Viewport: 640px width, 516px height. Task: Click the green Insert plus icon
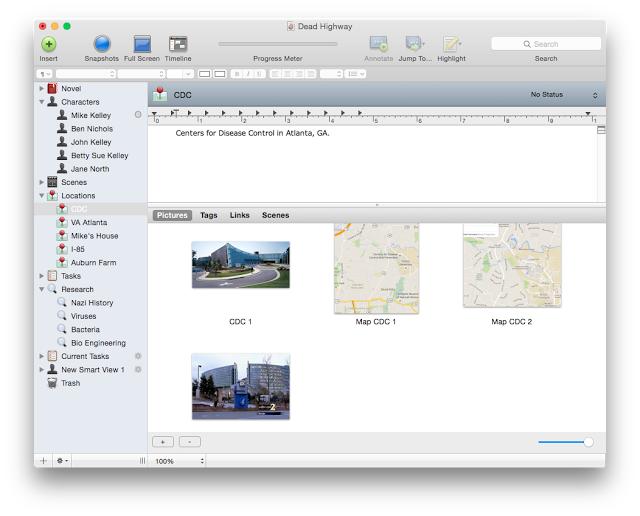pos(49,44)
